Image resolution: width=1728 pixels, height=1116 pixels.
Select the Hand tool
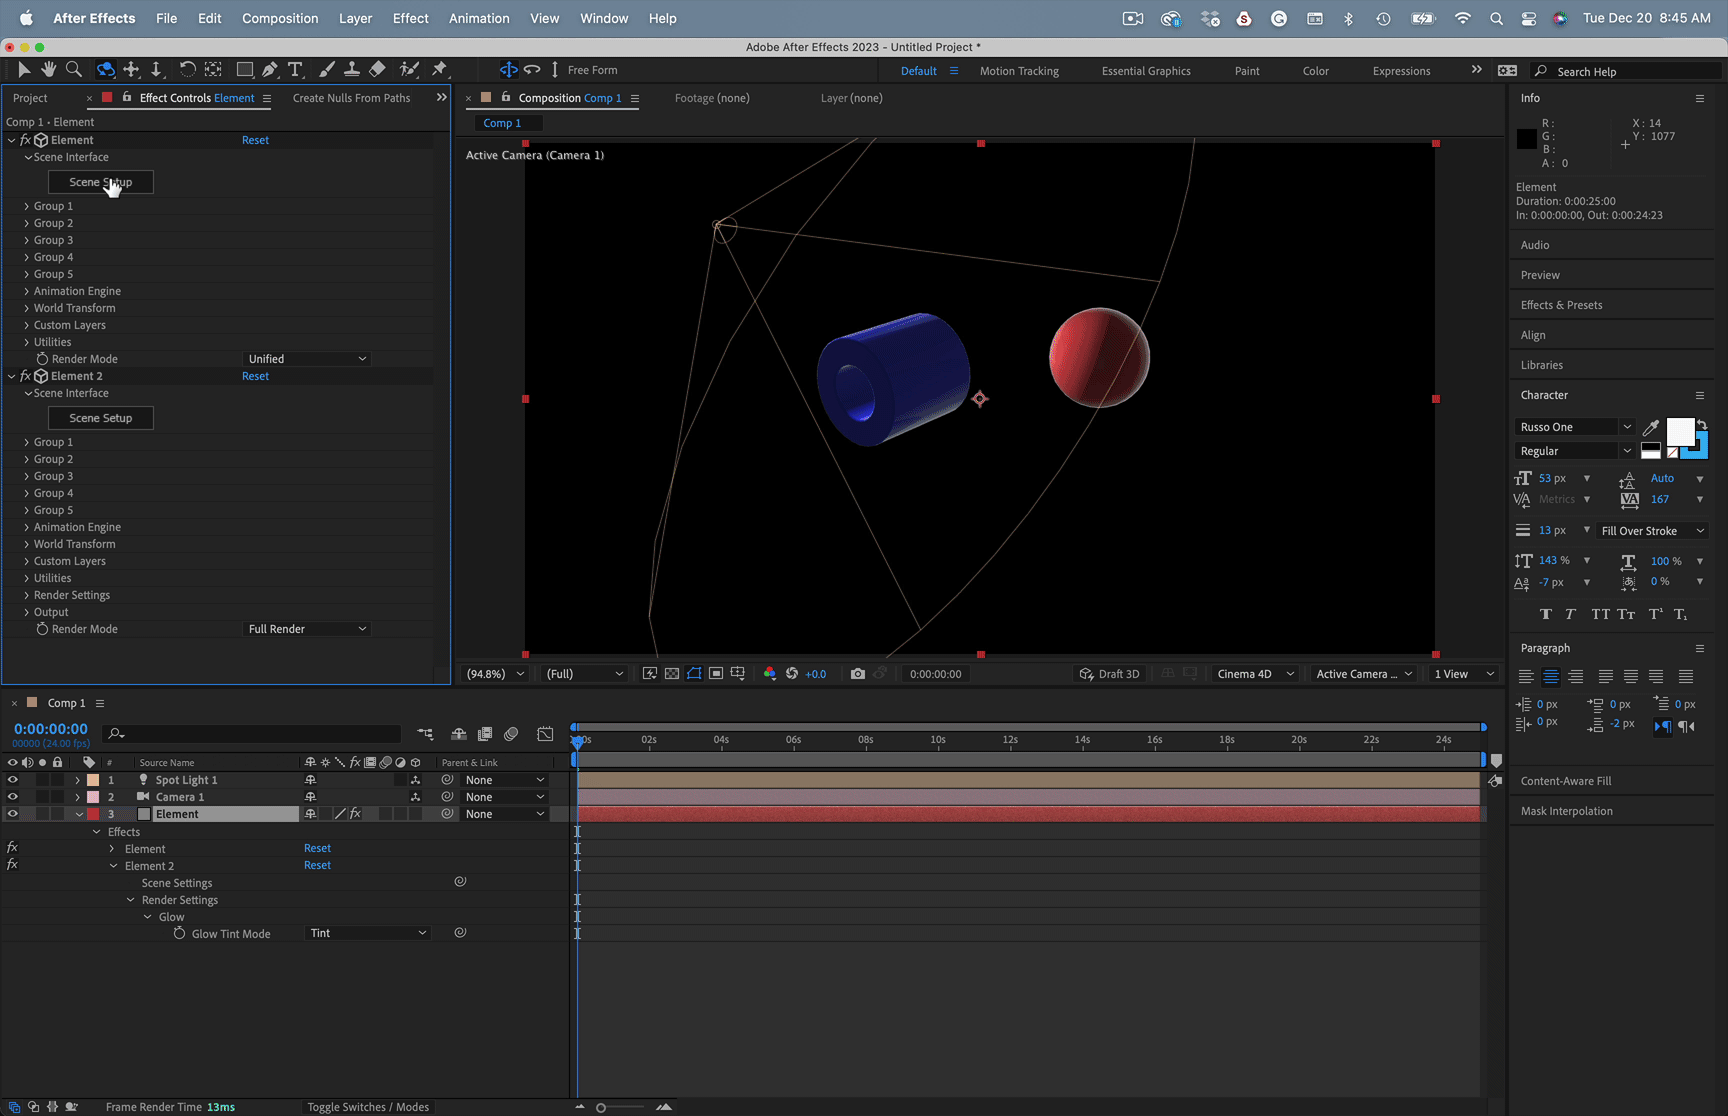48,69
